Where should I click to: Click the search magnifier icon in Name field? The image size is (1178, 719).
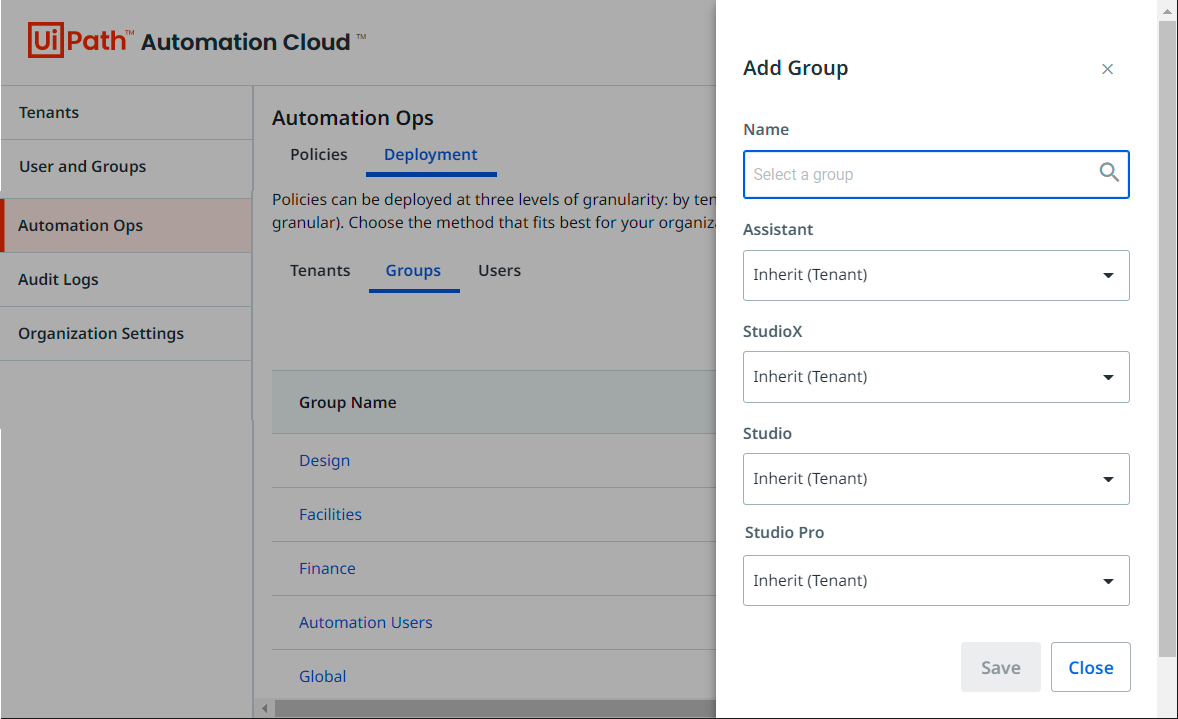(x=1109, y=173)
